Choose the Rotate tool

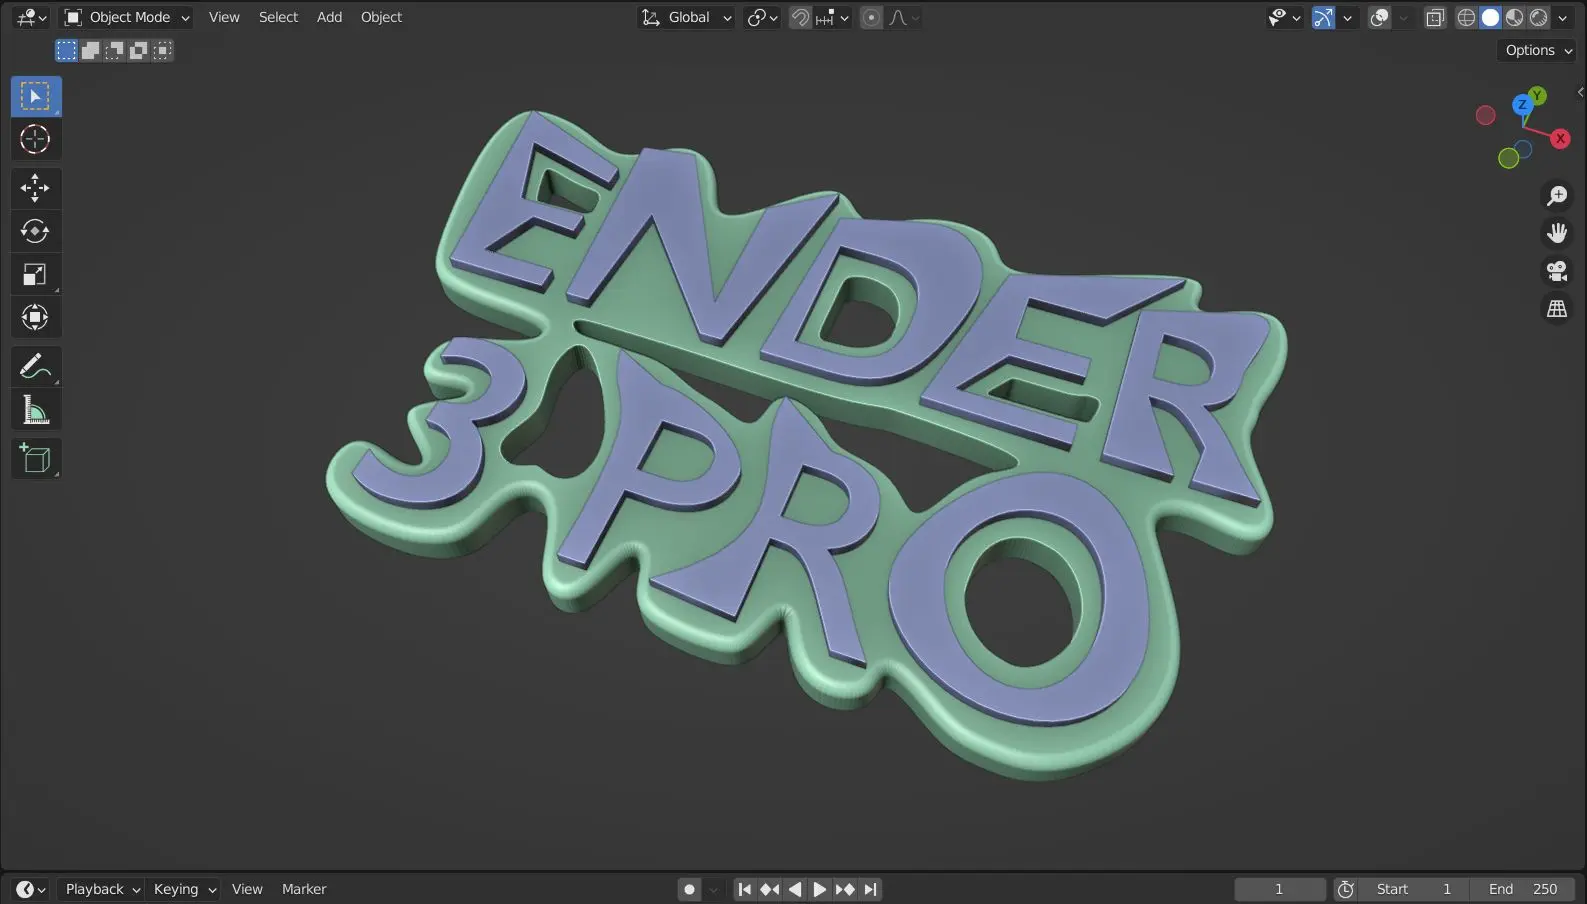(35, 231)
